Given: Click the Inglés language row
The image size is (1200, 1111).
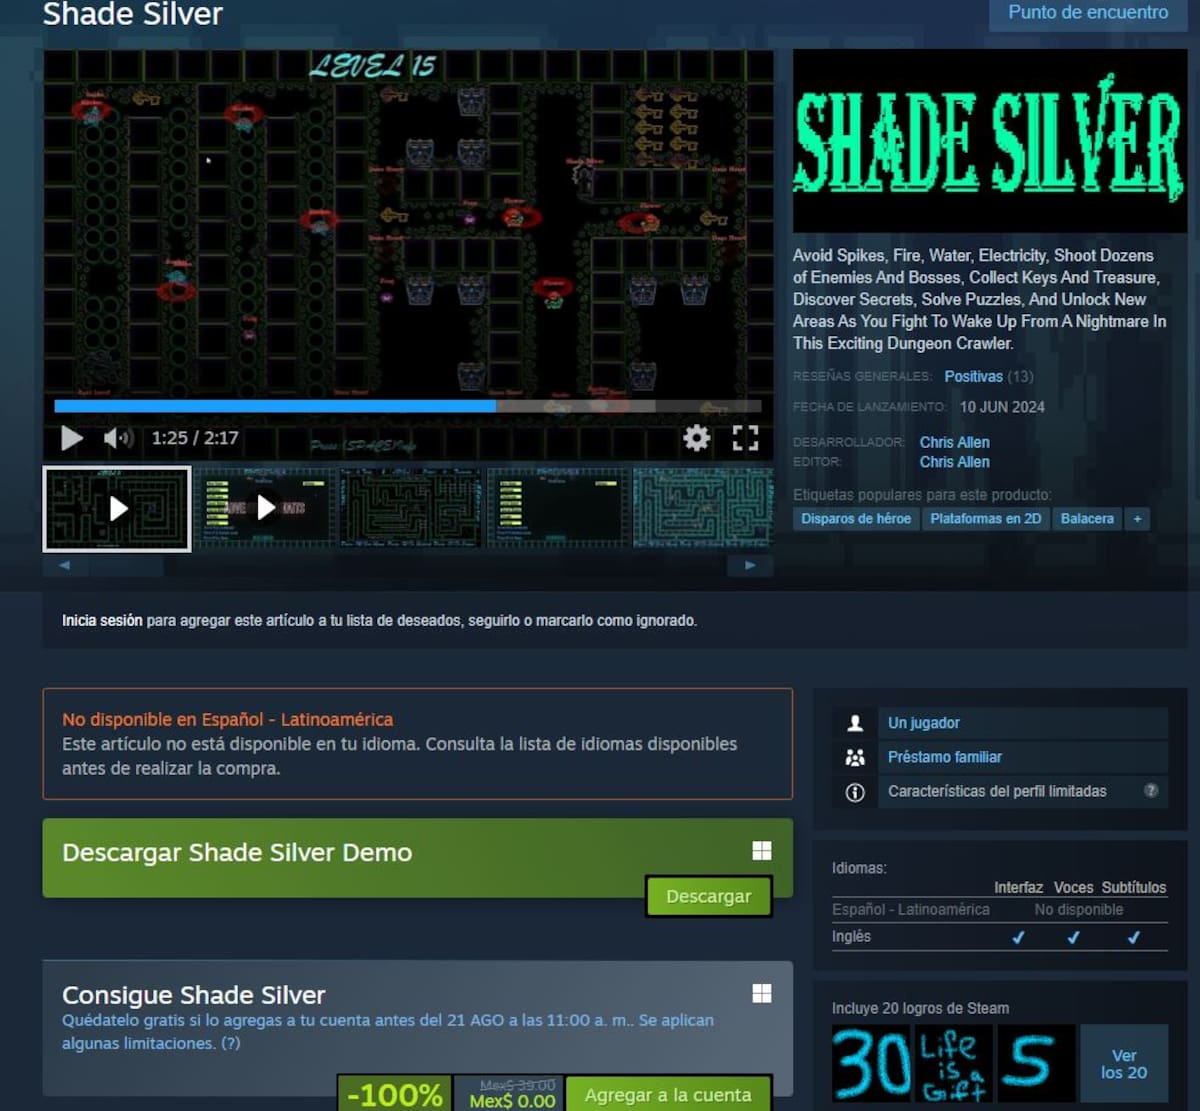Looking at the screenshot, I should click(1000, 937).
